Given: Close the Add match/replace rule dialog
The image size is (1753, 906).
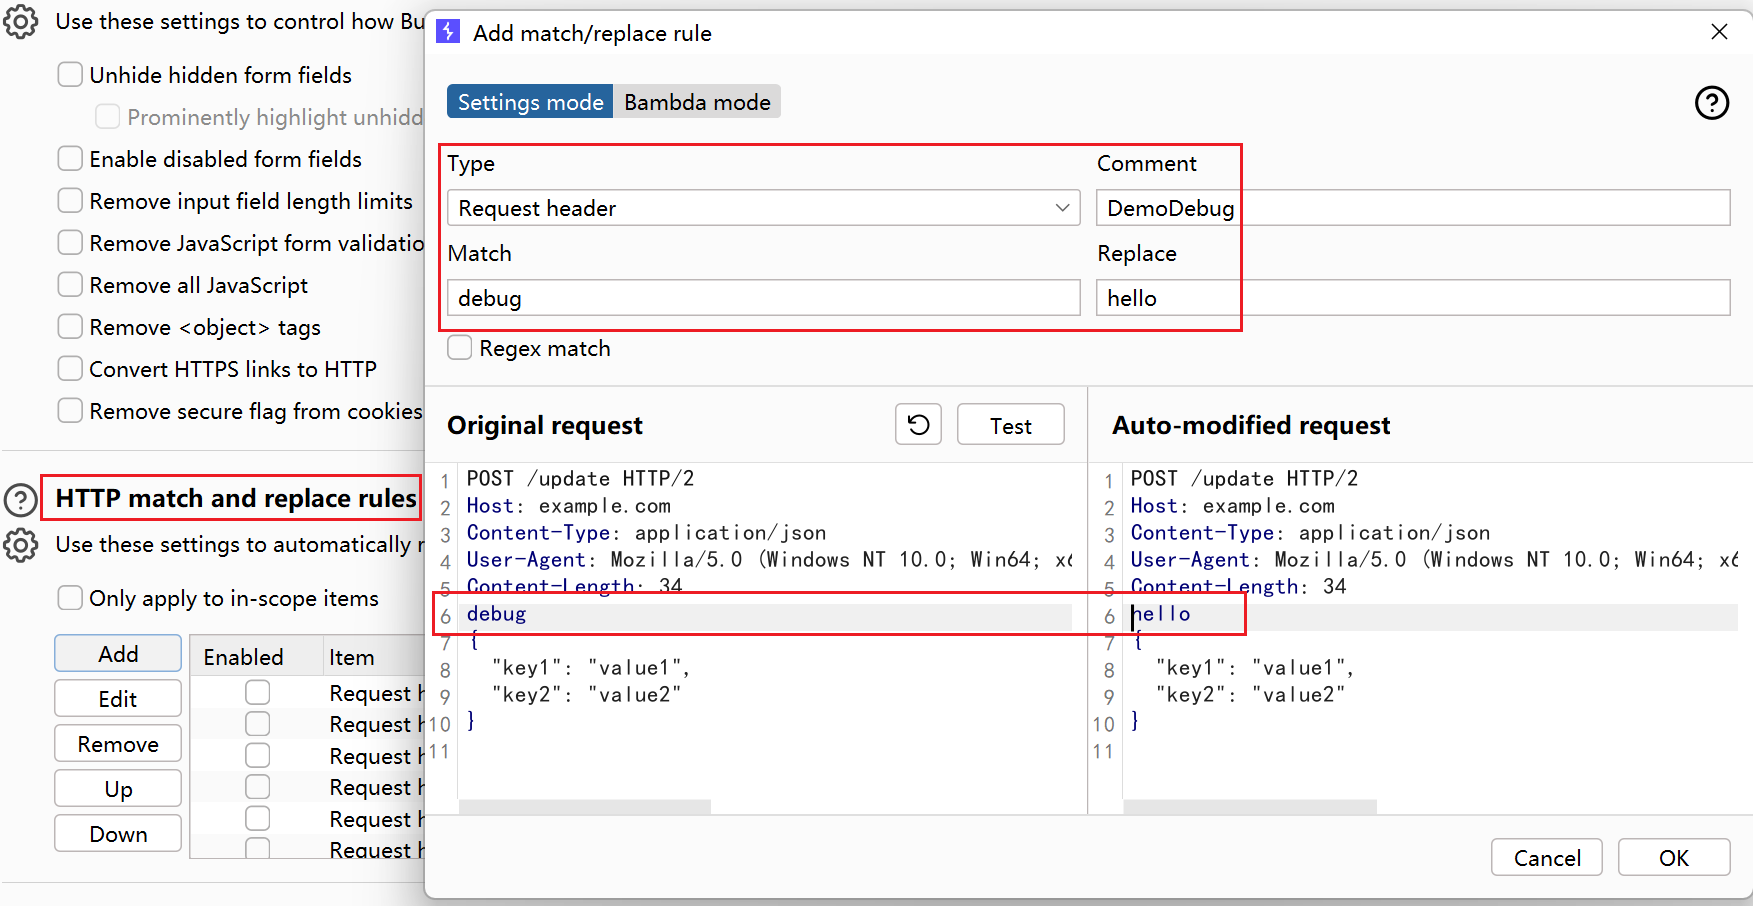Looking at the screenshot, I should 1719,32.
